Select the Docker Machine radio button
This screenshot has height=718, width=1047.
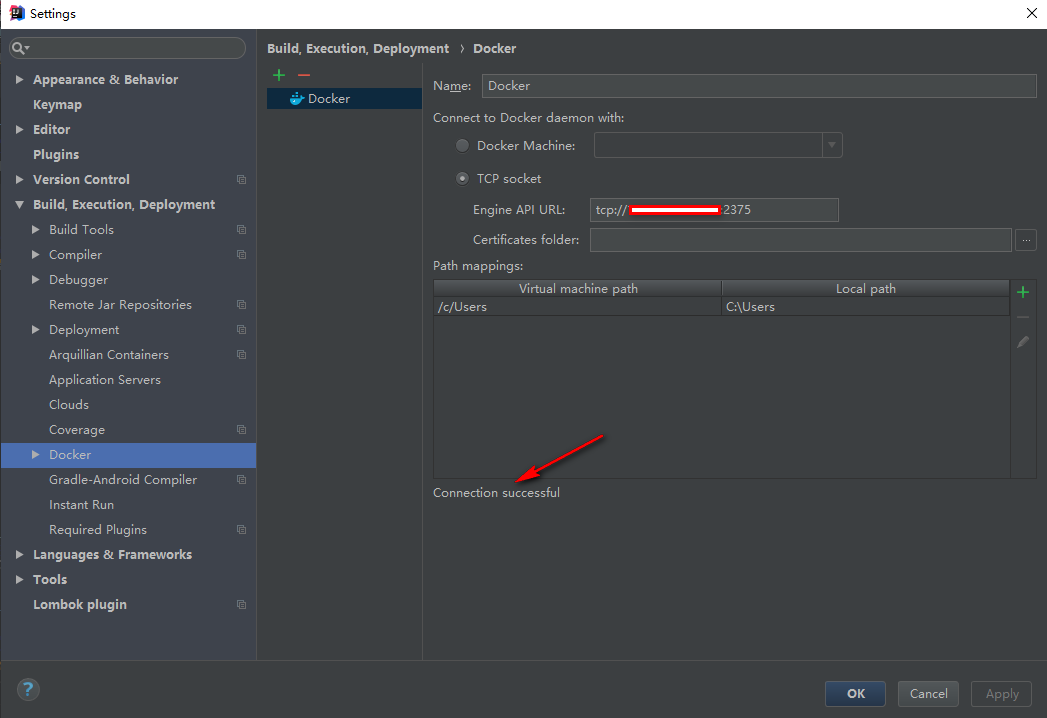tap(462, 146)
